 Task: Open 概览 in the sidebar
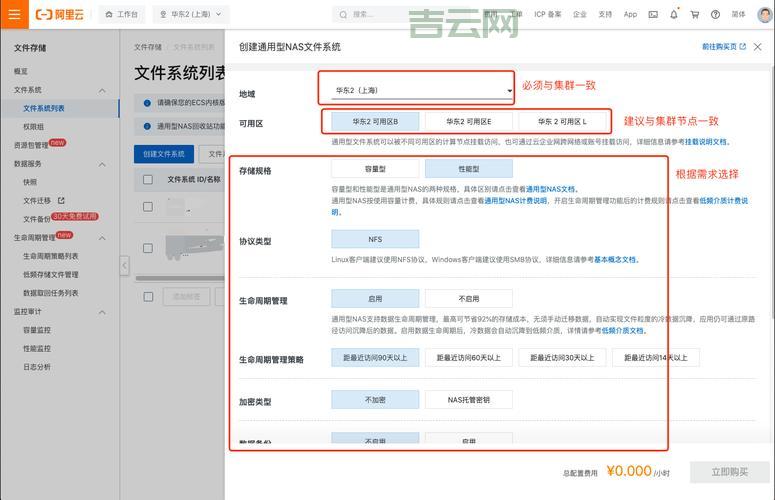click(21, 72)
